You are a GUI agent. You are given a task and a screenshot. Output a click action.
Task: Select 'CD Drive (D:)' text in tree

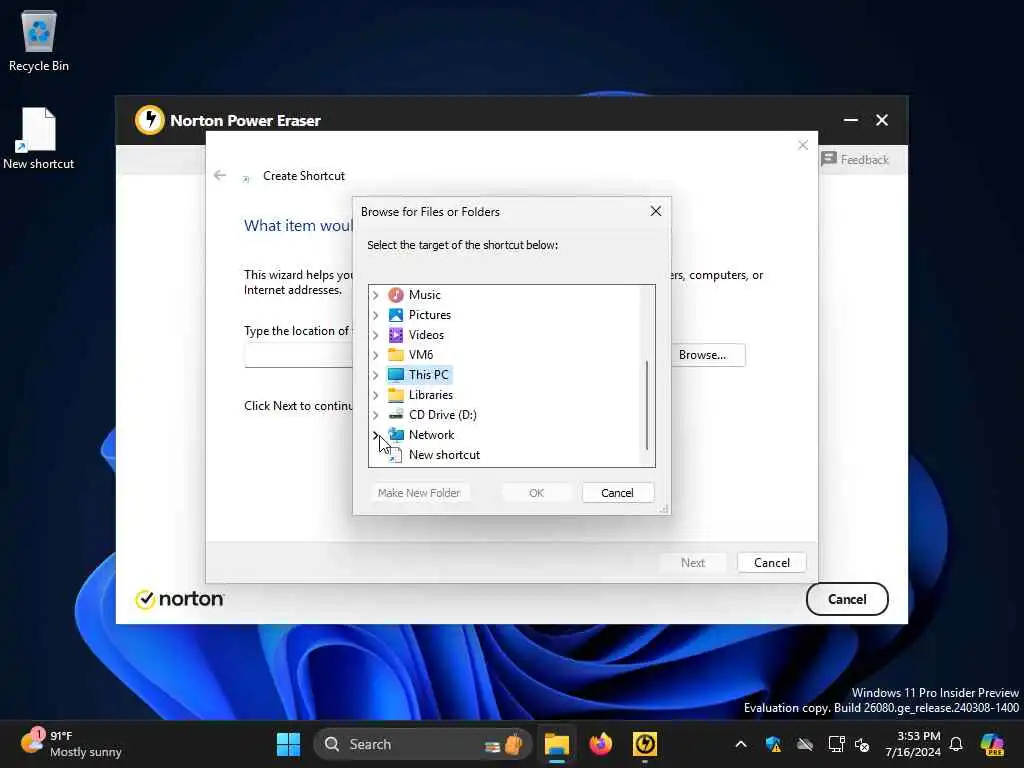[443, 415]
